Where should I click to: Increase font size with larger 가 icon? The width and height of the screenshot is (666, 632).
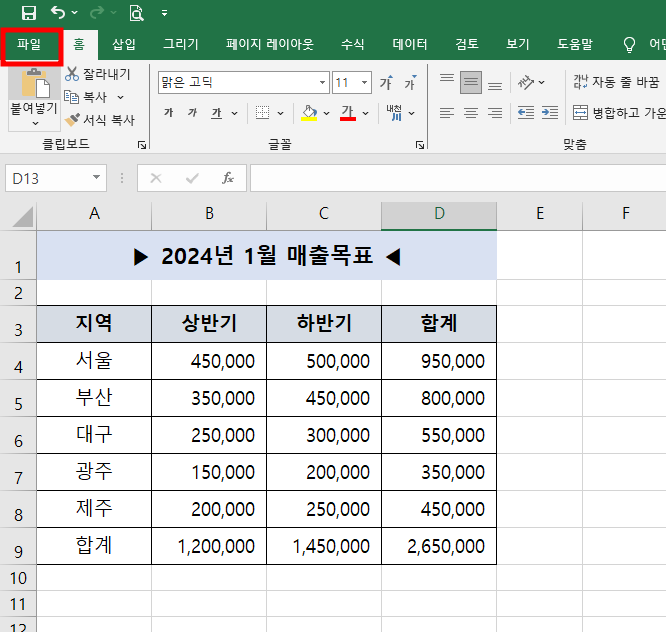[x=386, y=82]
